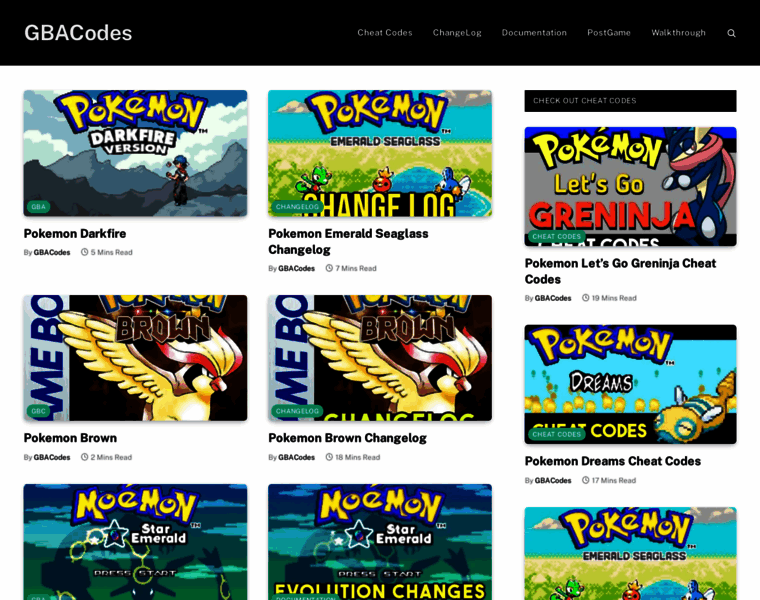Click the GBA tag on Darkfire thumbnail
Image resolution: width=760 pixels, height=600 pixels.
pyautogui.click(x=38, y=207)
